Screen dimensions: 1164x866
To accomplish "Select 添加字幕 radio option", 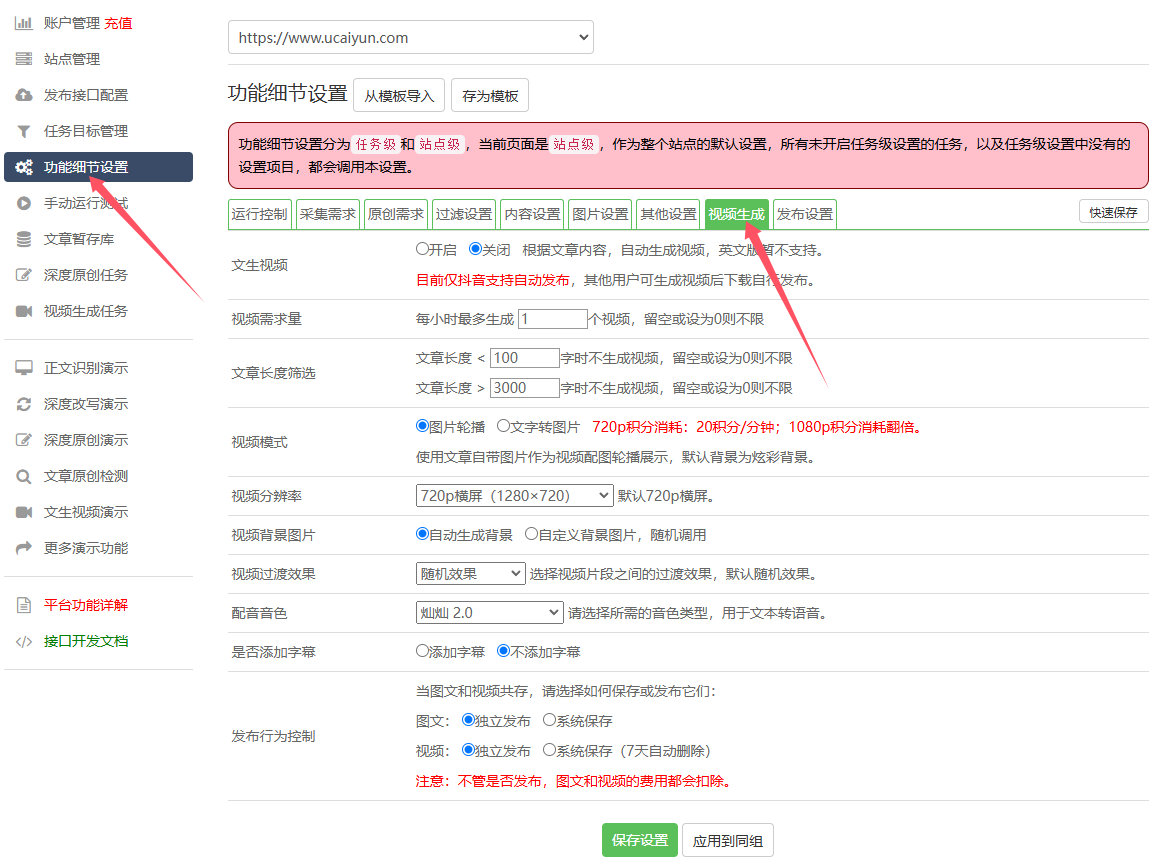I will (x=422, y=651).
